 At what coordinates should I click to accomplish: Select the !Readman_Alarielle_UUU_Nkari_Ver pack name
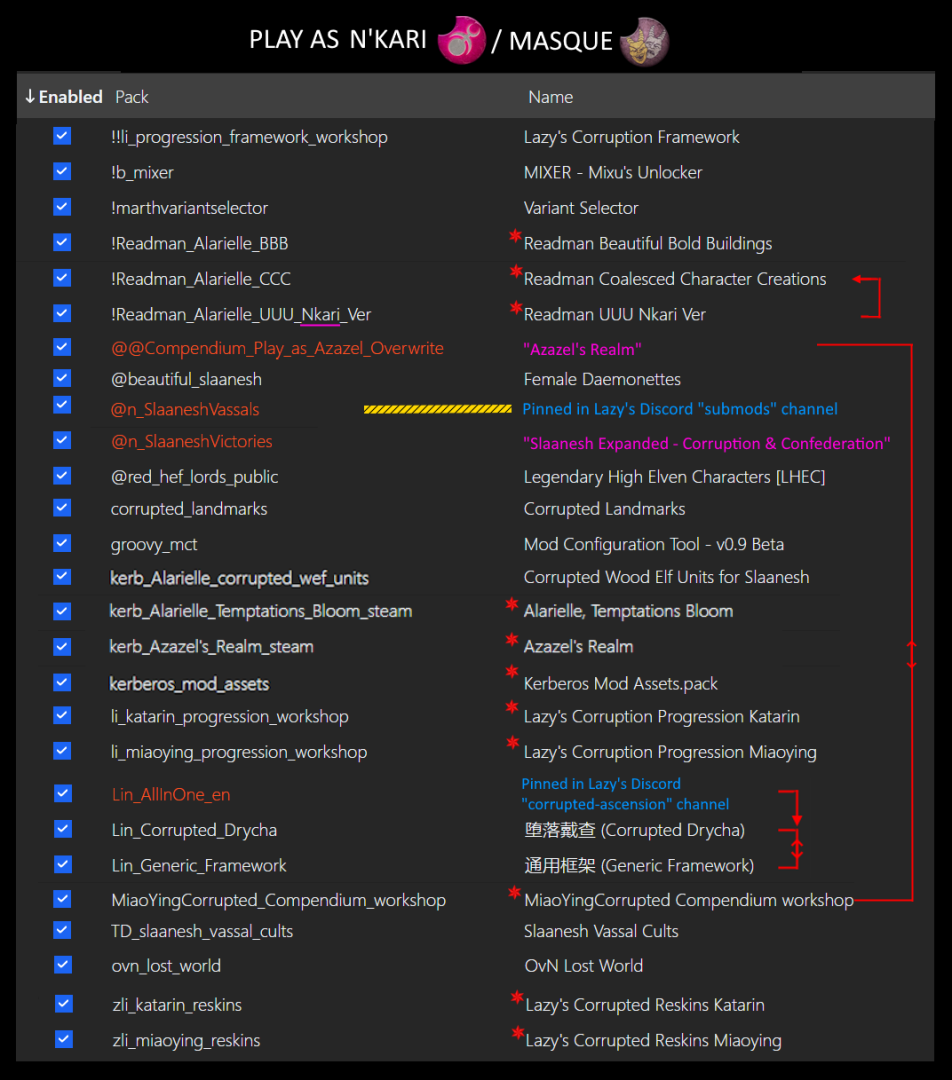point(240,315)
